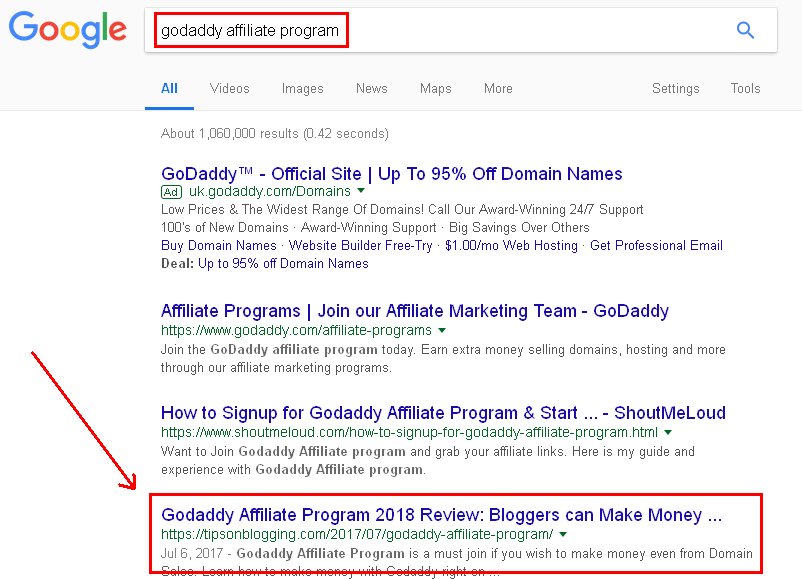
Task: Follow the Buy Domain Names sitelink
Action: click(x=219, y=246)
